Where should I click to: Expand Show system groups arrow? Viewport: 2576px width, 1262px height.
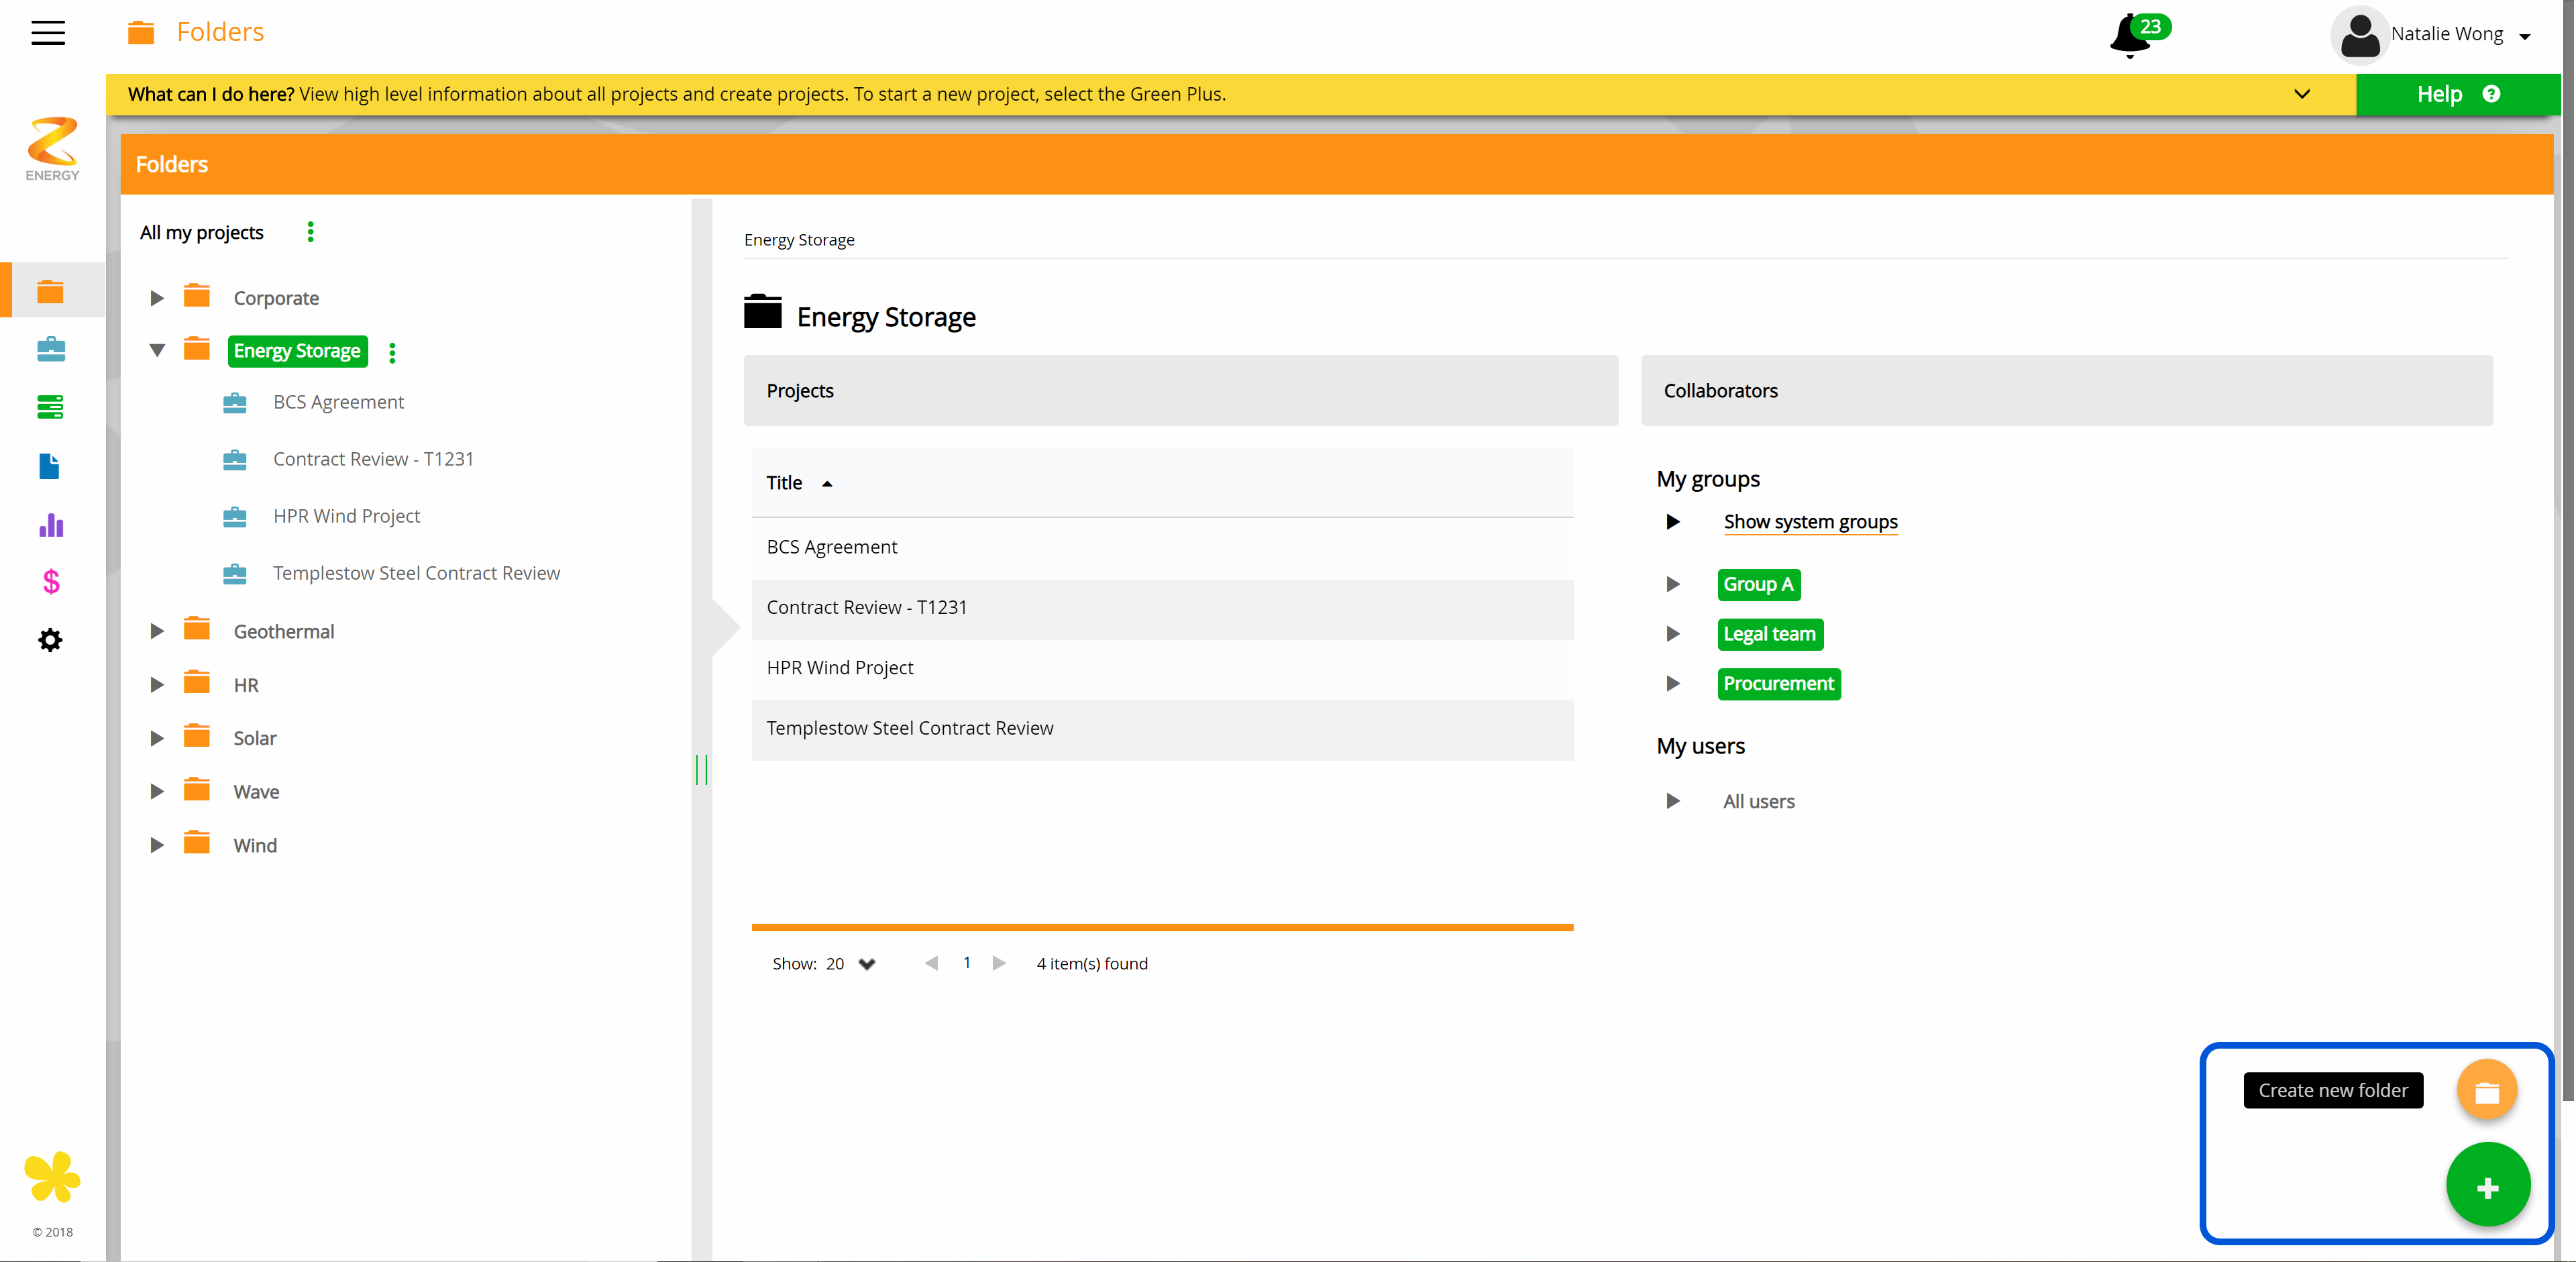click(x=1673, y=522)
